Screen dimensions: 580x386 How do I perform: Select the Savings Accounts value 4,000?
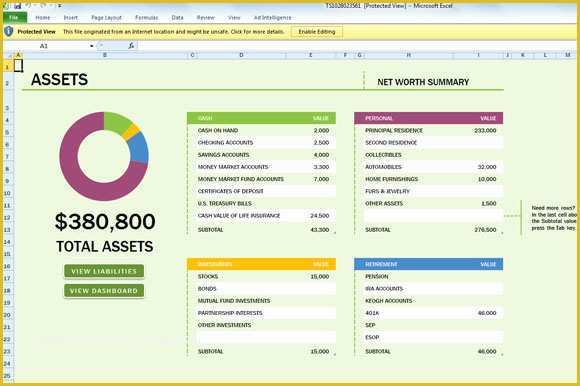coord(321,155)
